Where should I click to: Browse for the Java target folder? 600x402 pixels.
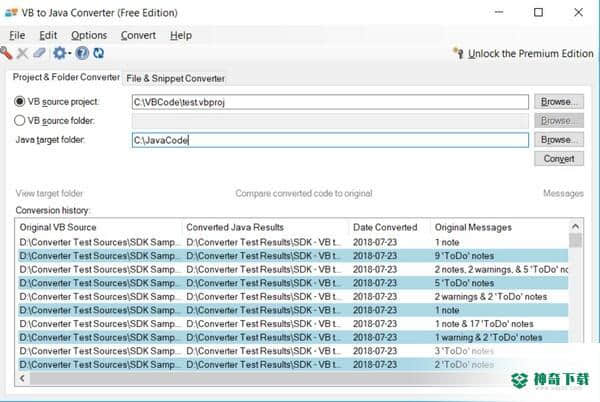pyautogui.click(x=559, y=140)
